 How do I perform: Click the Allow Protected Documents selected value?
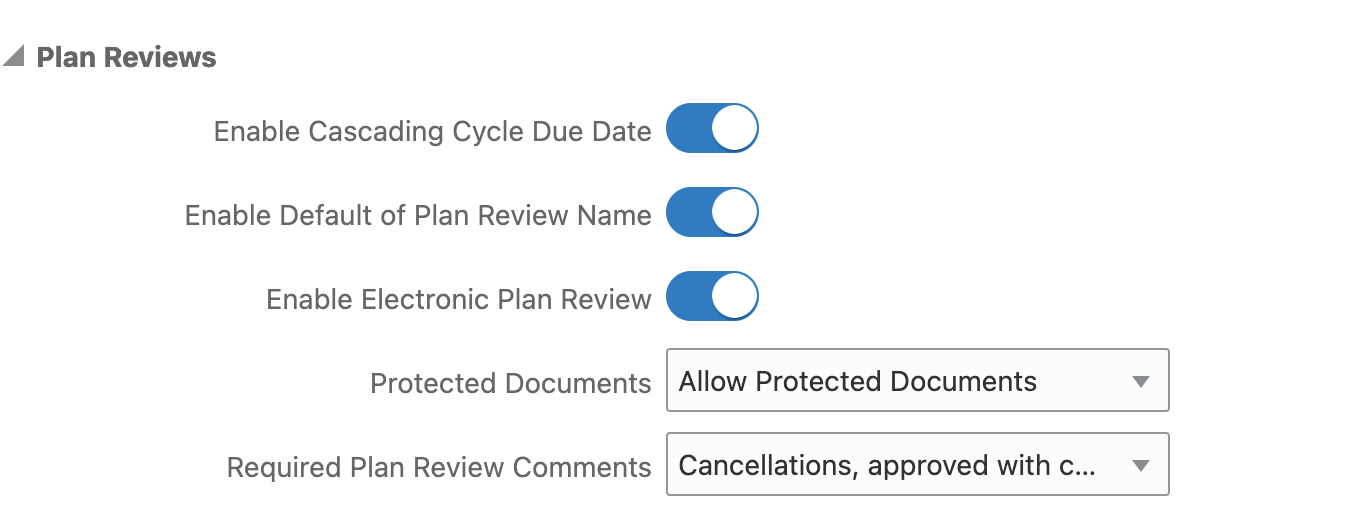857,381
